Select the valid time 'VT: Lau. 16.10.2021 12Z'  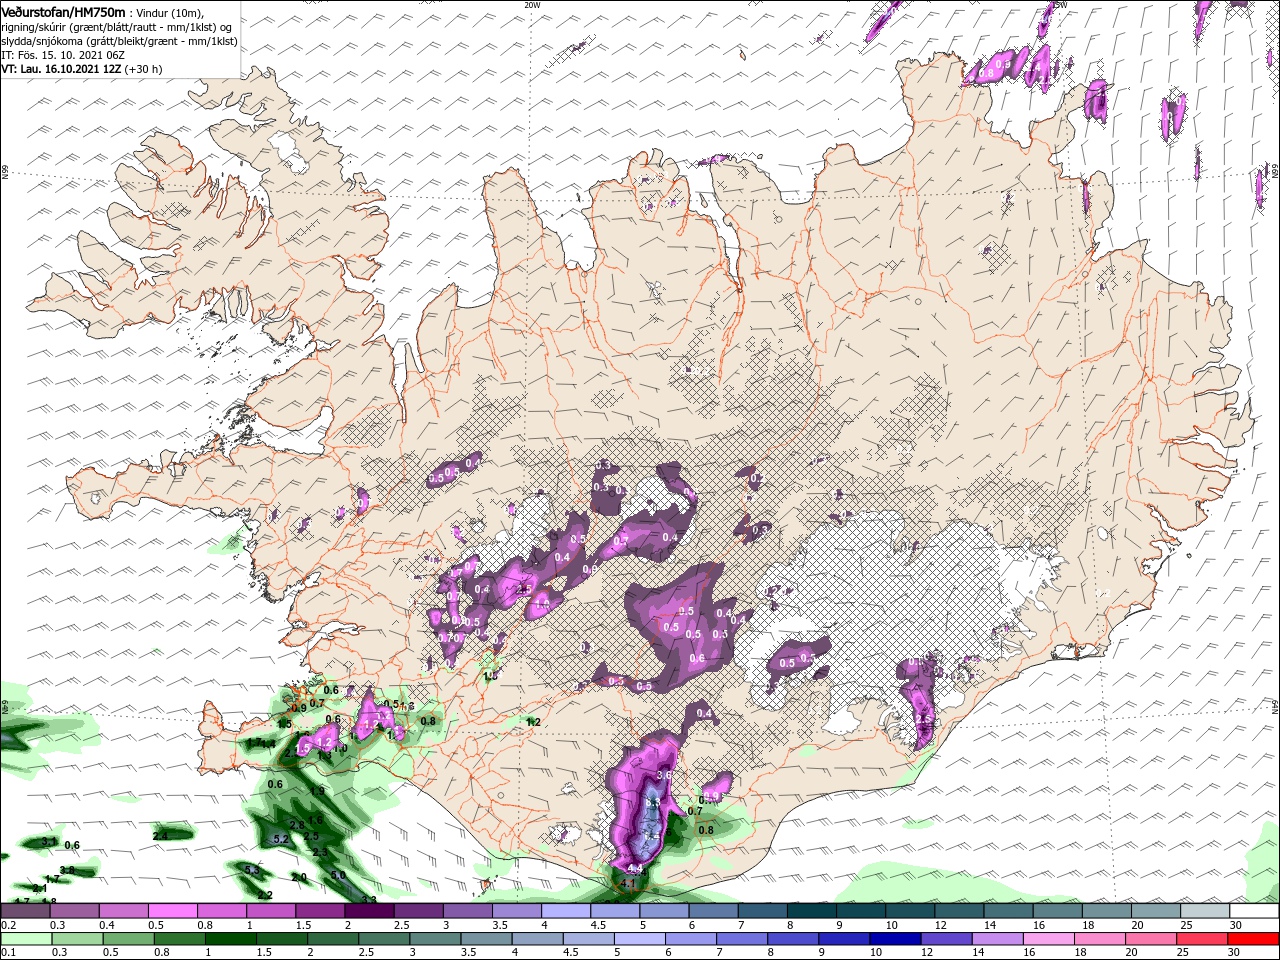61,69
